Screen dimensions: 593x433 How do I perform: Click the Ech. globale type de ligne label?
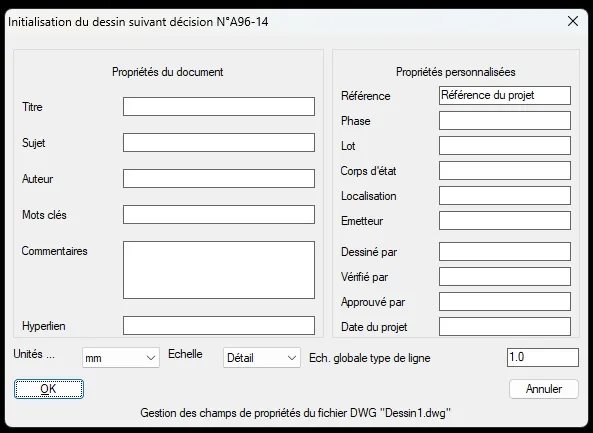pyautogui.click(x=369, y=358)
